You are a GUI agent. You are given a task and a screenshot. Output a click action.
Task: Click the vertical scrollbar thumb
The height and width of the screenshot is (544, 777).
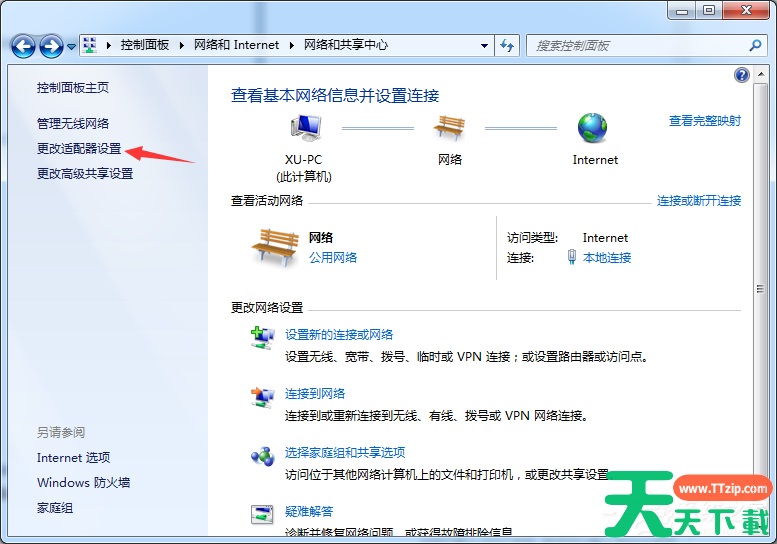761,287
